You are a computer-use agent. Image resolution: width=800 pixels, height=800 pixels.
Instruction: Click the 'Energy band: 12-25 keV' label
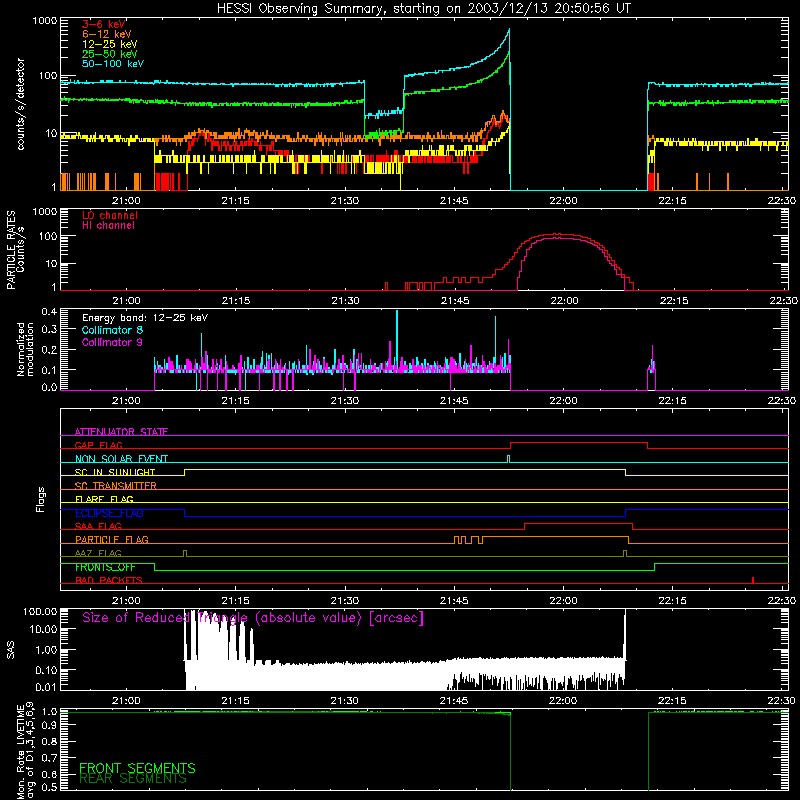(145, 318)
